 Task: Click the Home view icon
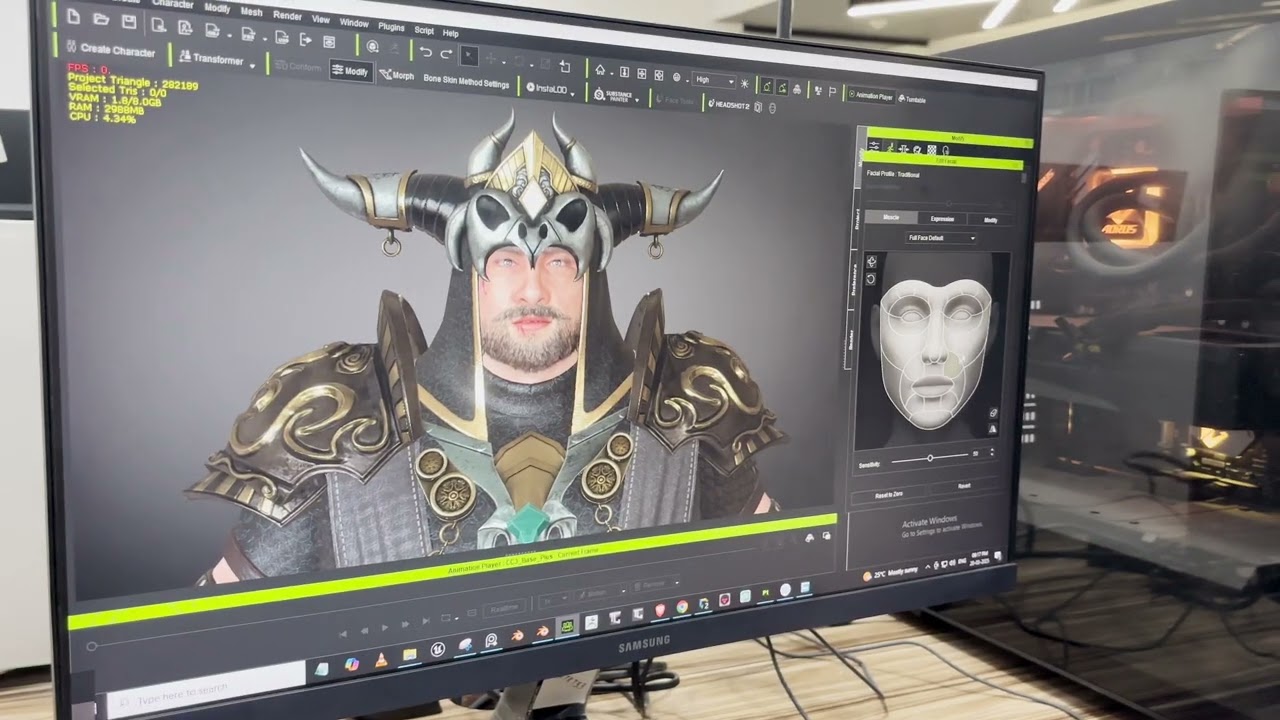[600, 70]
